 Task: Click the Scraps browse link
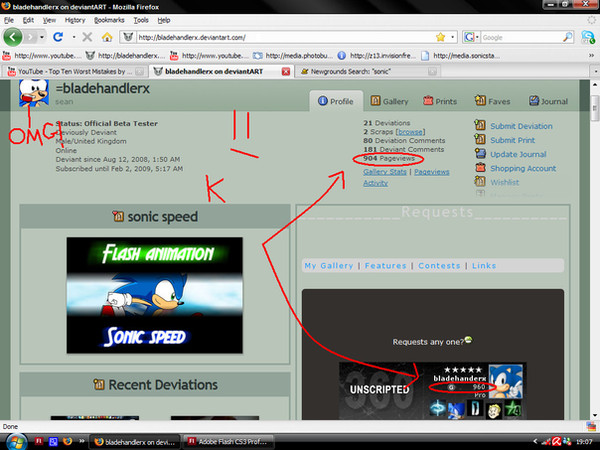pyautogui.click(x=410, y=132)
